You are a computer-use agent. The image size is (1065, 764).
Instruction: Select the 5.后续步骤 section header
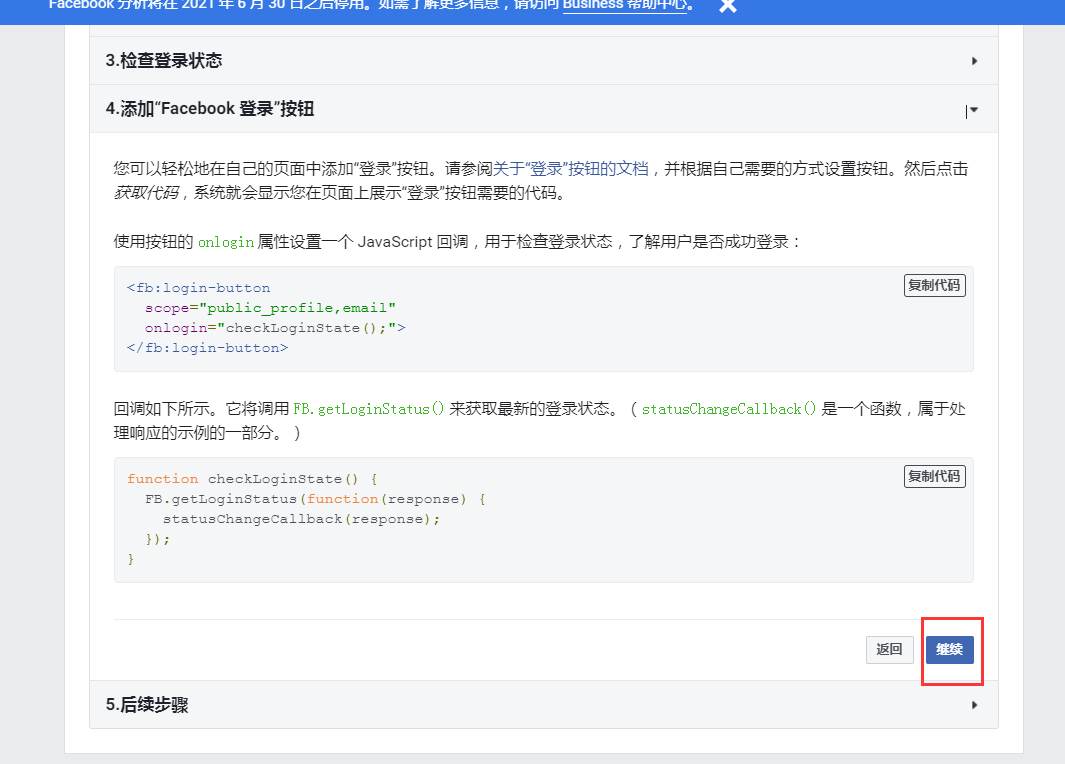click(x=543, y=705)
